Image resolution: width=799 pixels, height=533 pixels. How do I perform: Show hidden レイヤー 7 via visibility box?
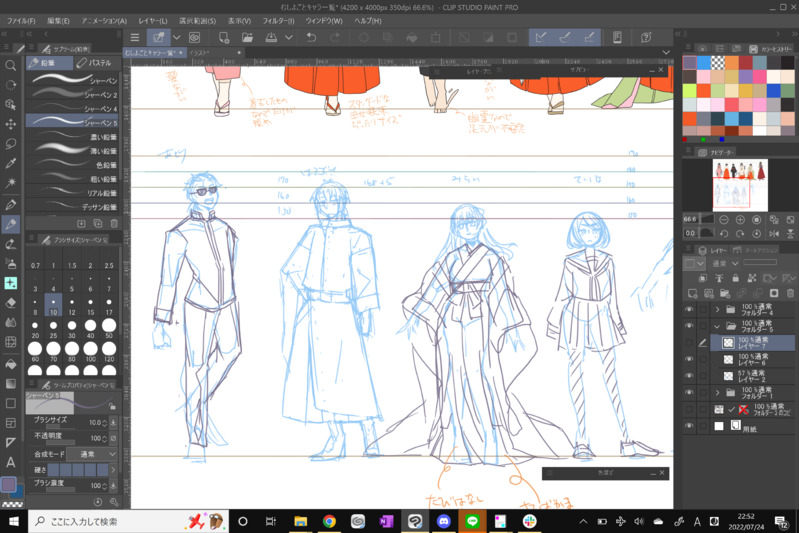point(689,342)
